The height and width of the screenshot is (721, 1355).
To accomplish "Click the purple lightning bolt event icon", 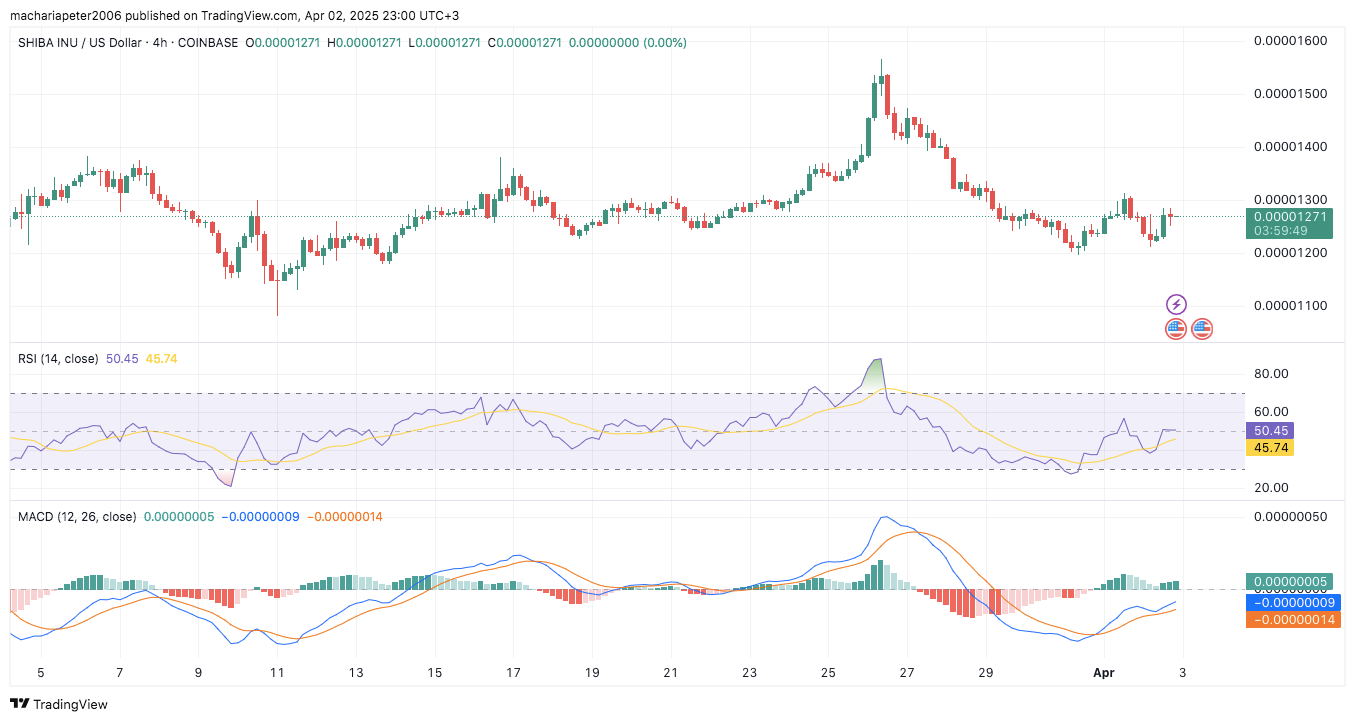I will pyautogui.click(x=1177, y=304).
